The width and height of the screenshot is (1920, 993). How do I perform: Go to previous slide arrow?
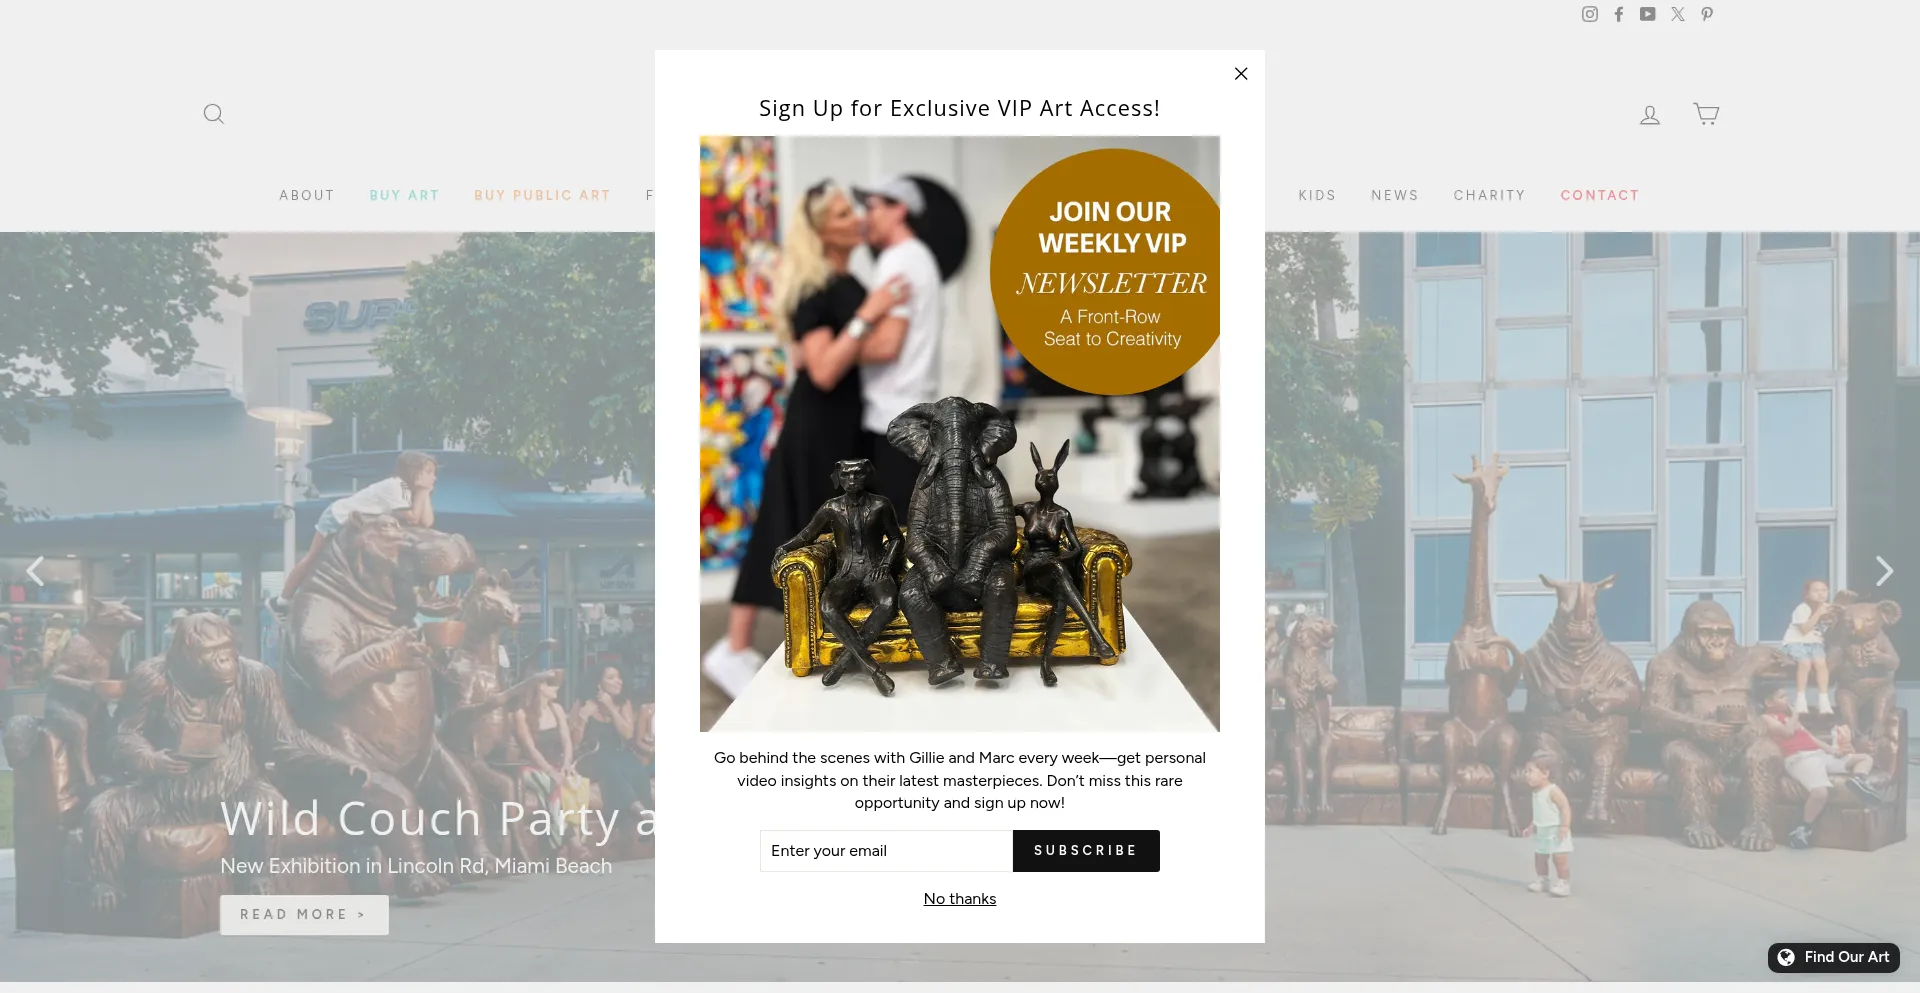point(35,571)
